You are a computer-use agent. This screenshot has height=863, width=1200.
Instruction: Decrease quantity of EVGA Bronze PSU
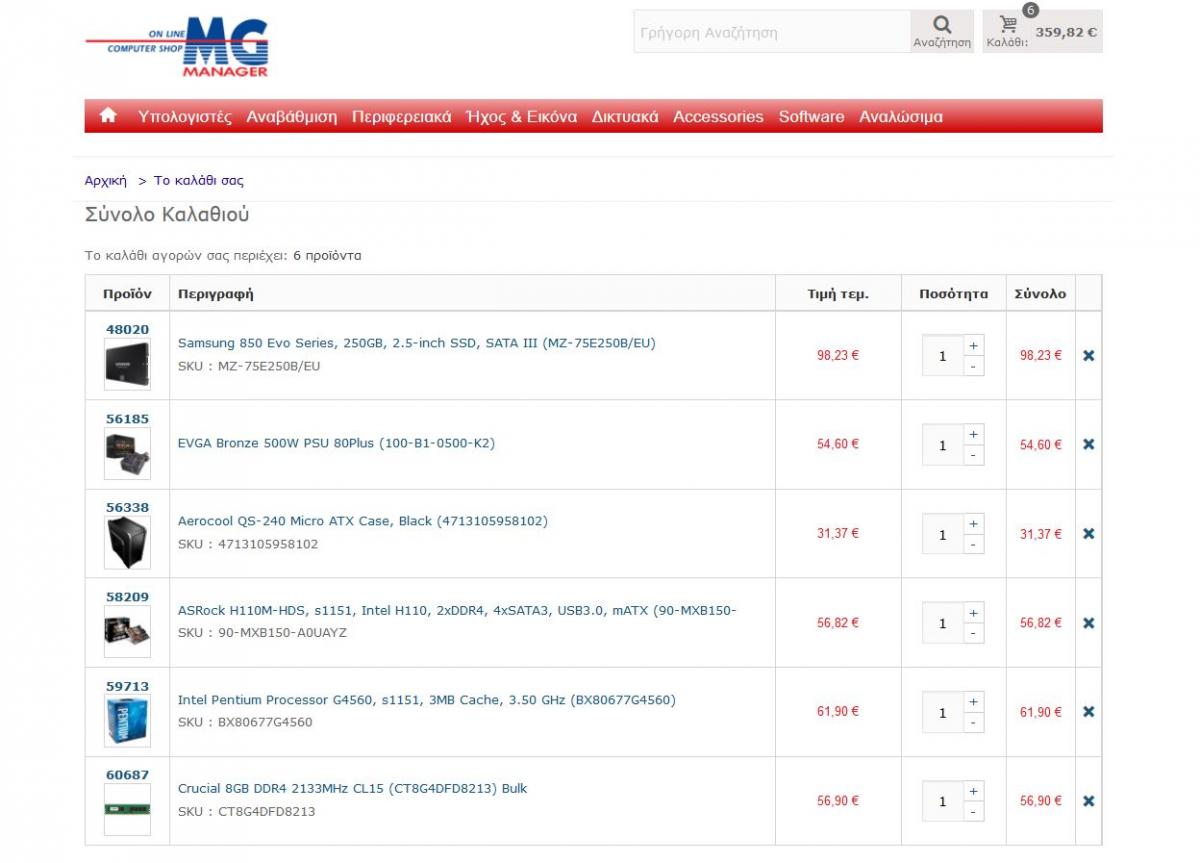point(973,455)
